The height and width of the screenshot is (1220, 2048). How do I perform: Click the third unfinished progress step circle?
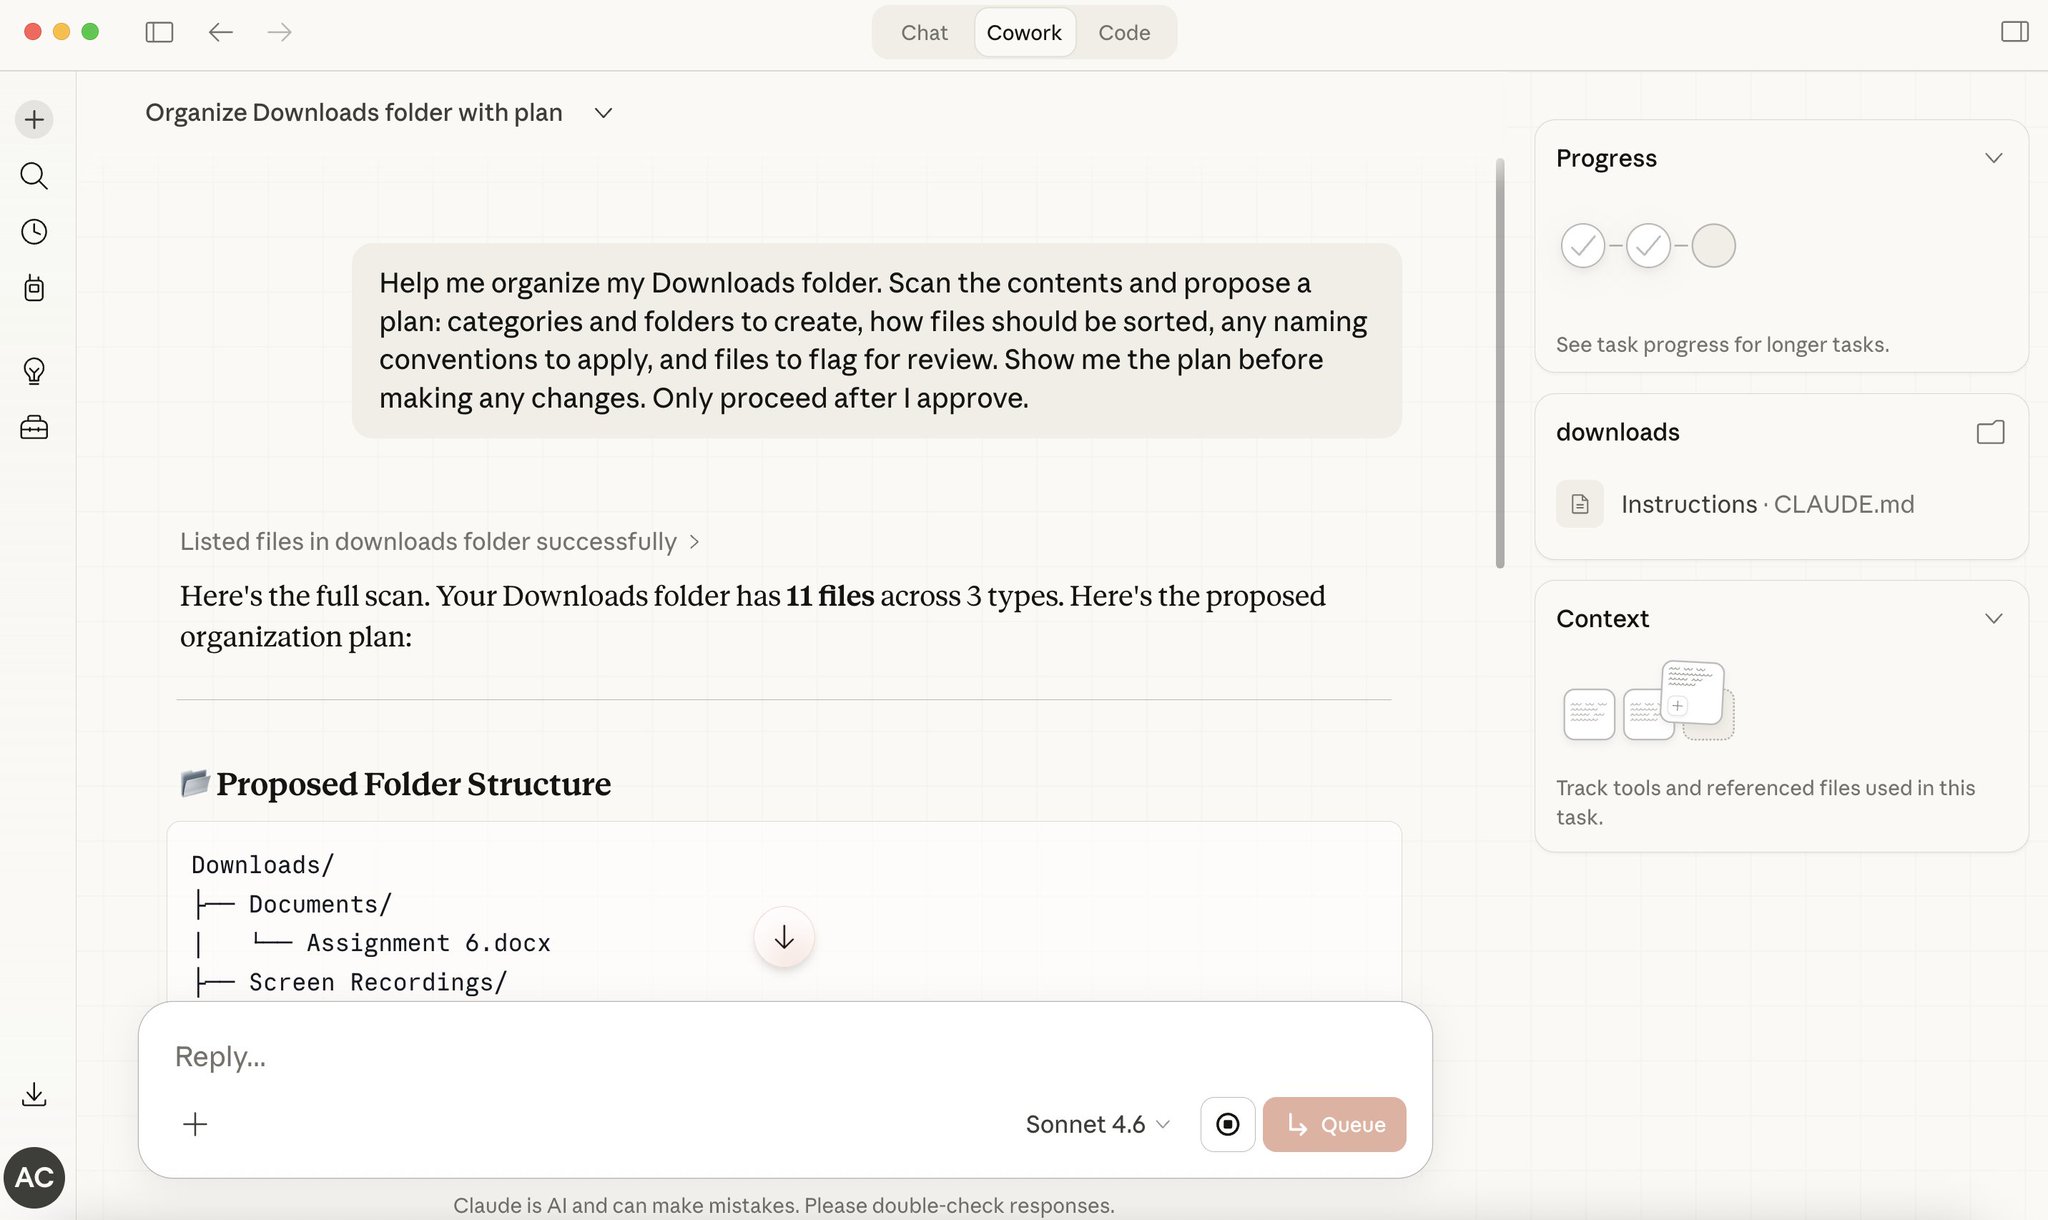click(1713, 246)
